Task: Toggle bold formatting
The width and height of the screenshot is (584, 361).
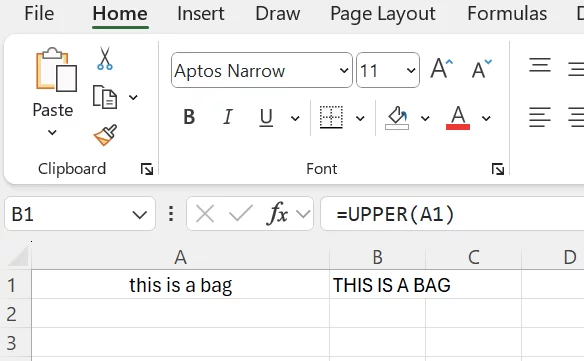Action: point(189,117)
